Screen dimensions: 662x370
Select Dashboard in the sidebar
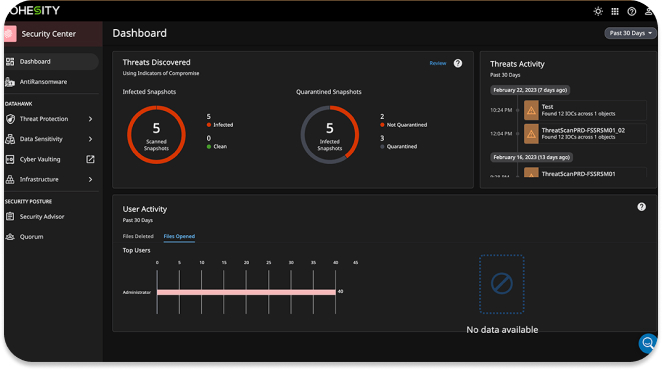pos(52,62)
